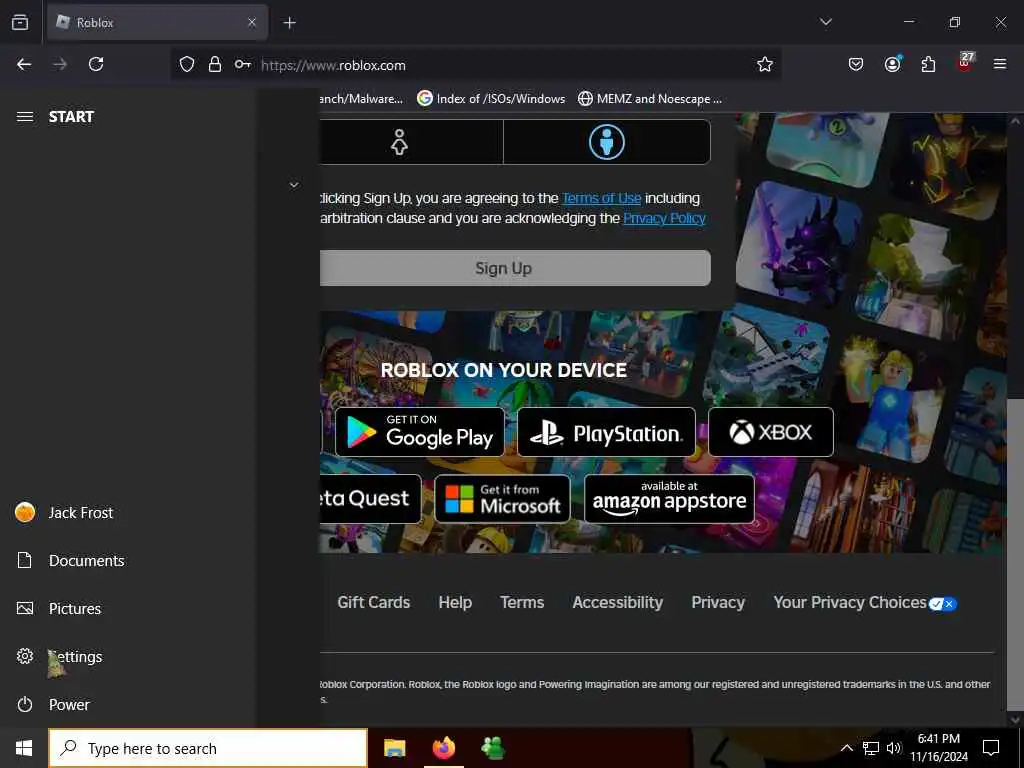Open Your Privacy Choices link
The image size is (1024, 768).
(865, 602)
